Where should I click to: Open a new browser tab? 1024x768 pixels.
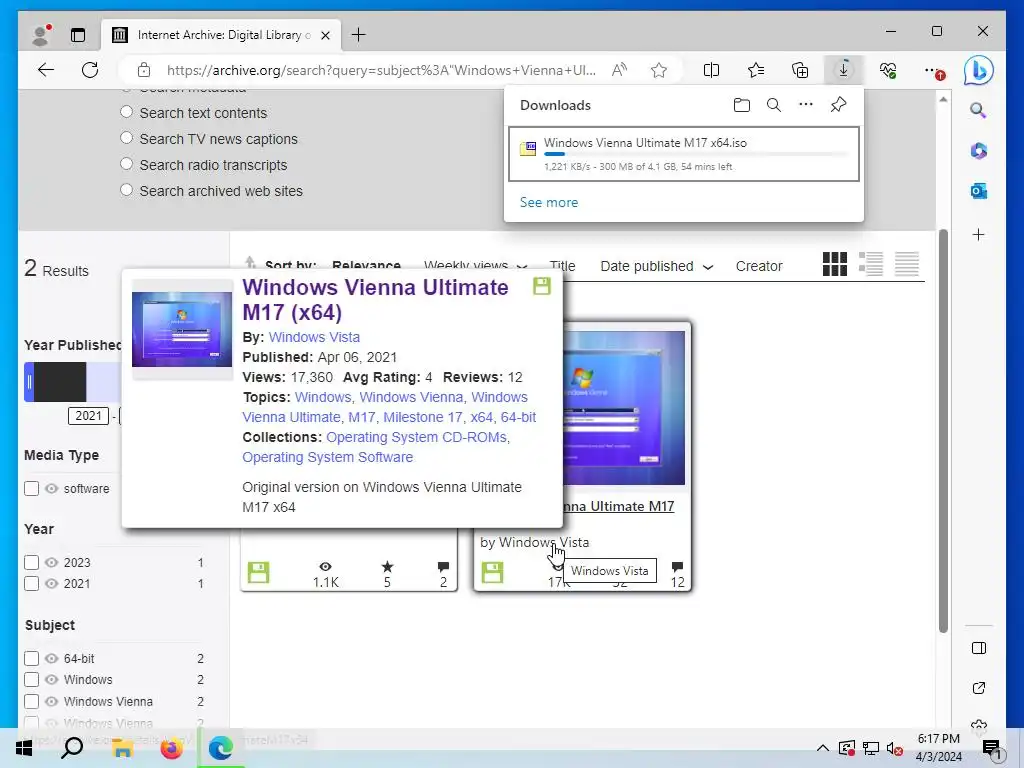click(359, 35)
